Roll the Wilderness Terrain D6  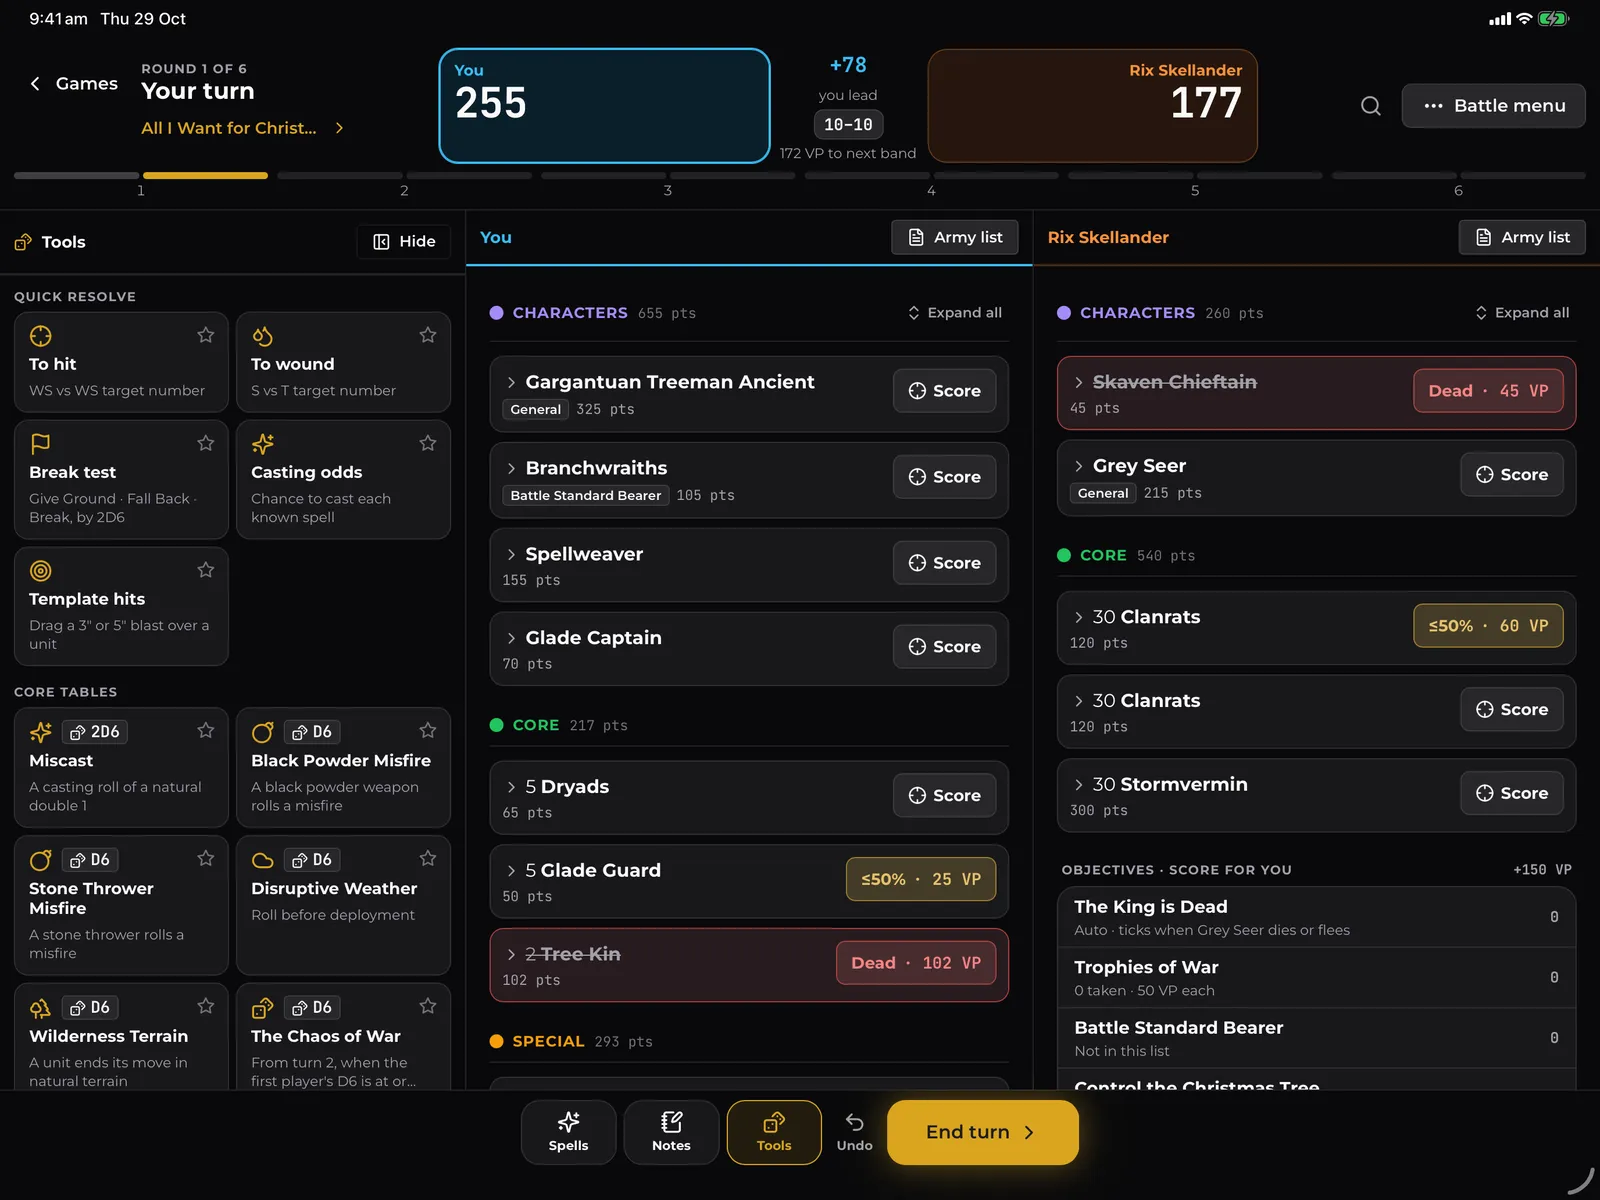click(90, 1007)
